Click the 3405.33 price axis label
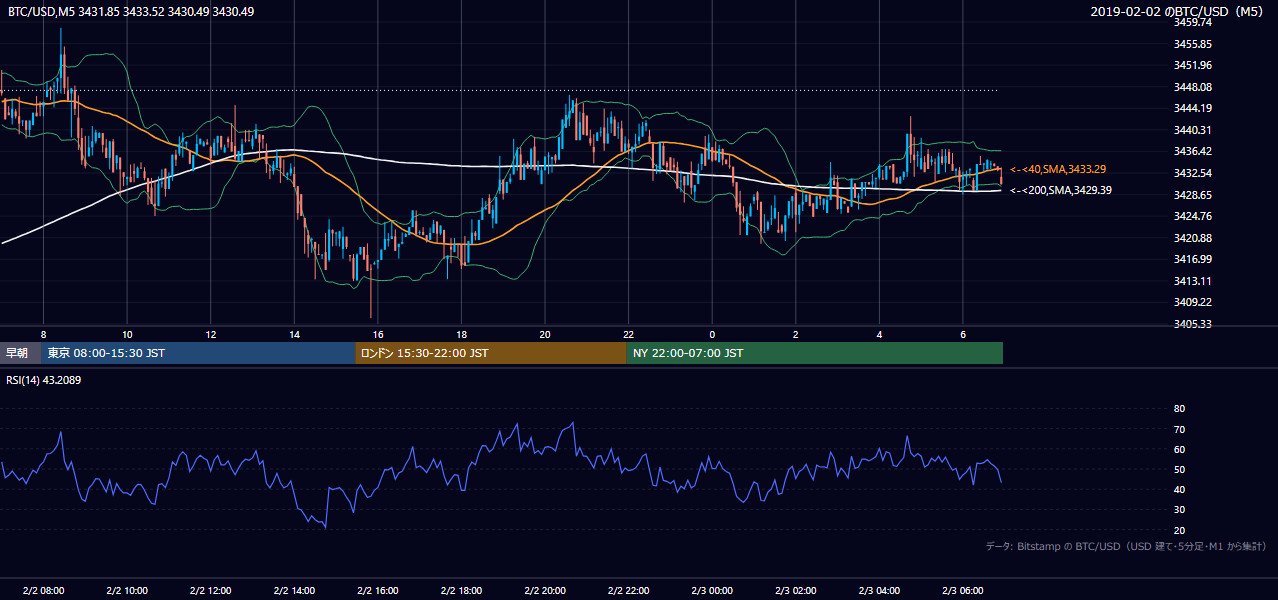Viewport: 1278px width, 600px height. tap(1192, 324)
